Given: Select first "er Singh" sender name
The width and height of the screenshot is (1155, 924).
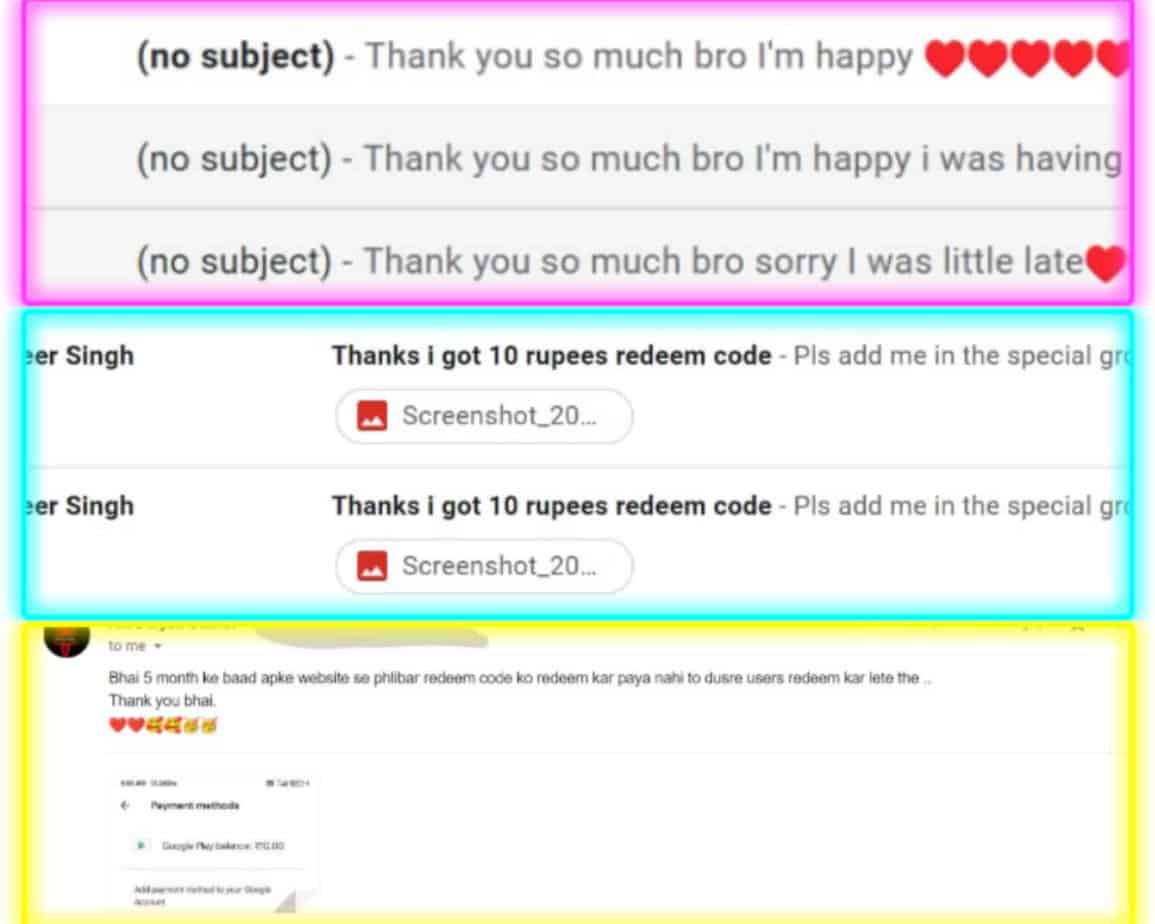Looking at the screenshot, I should tap(80, 356).
